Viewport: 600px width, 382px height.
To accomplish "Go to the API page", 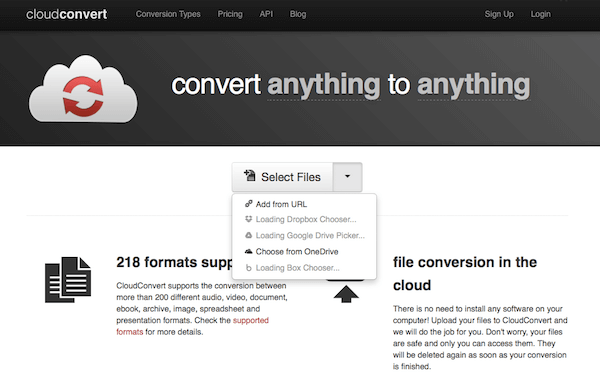I will [266, 14].
